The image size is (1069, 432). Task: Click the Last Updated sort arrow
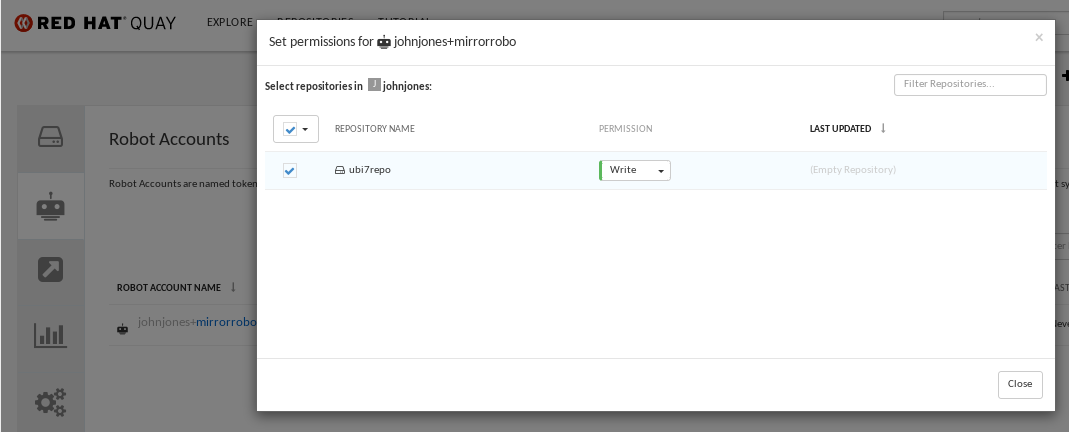point(883,129)
